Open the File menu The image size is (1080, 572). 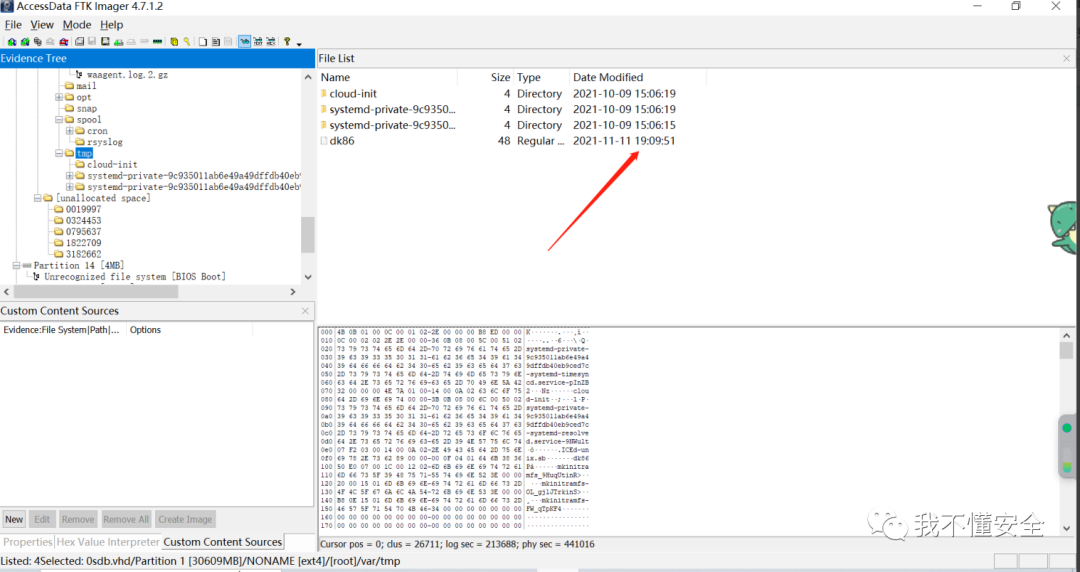[13, 25]
